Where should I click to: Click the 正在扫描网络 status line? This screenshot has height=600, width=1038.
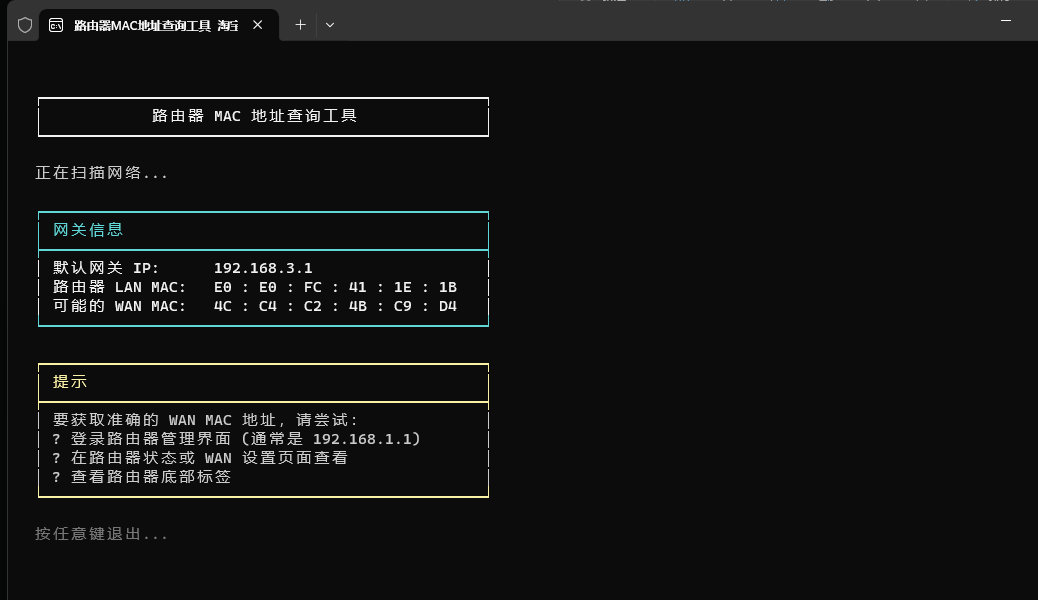tap(101, 173)
